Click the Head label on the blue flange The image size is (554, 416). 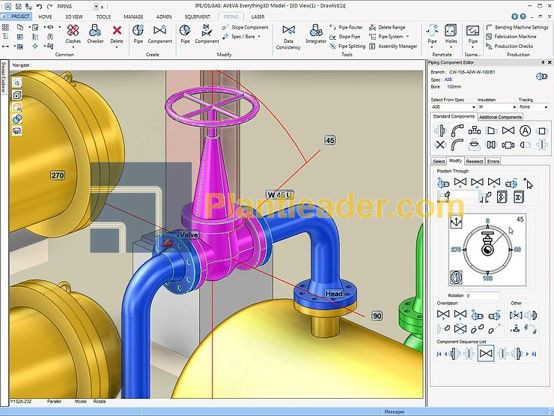[334, 294]
